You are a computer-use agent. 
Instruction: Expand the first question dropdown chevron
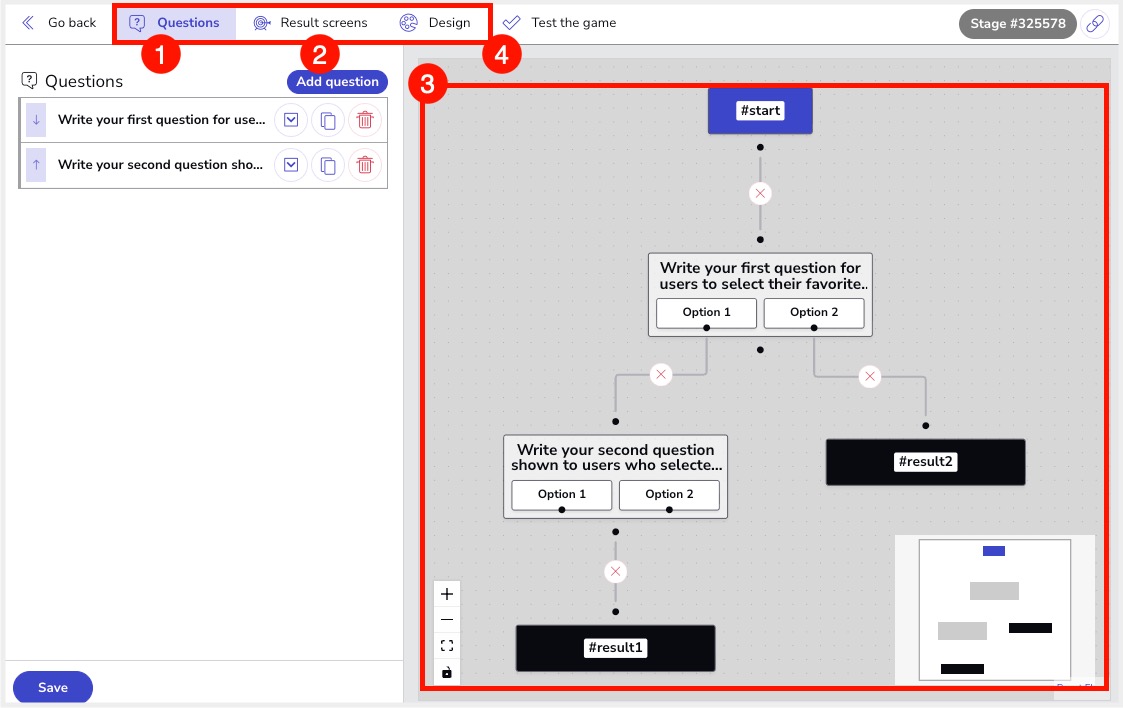(x=290, y=120)
